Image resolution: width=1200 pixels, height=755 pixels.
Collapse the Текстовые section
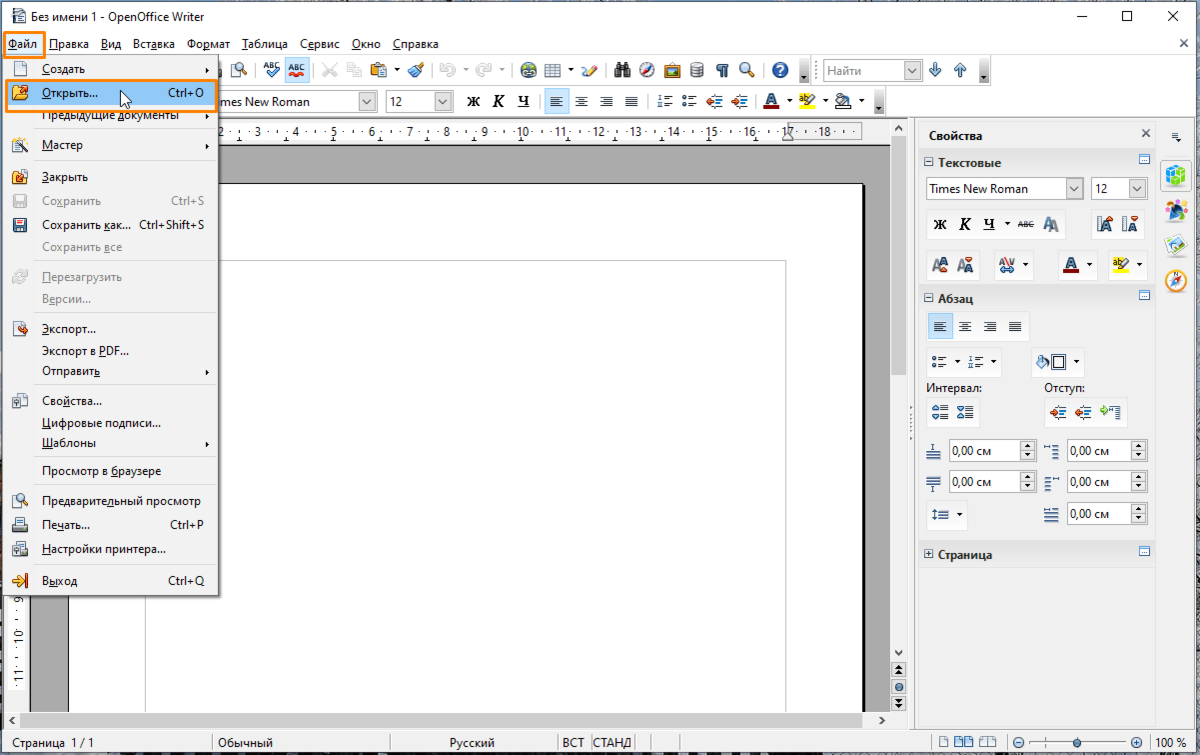point(928,162)
